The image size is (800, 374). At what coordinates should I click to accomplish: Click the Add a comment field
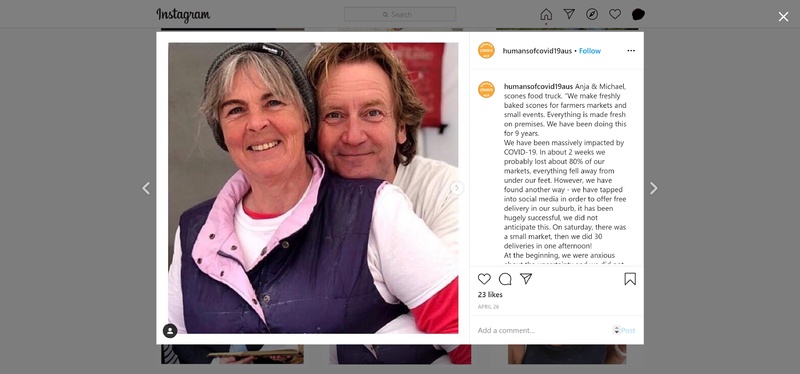coord(543,331)
